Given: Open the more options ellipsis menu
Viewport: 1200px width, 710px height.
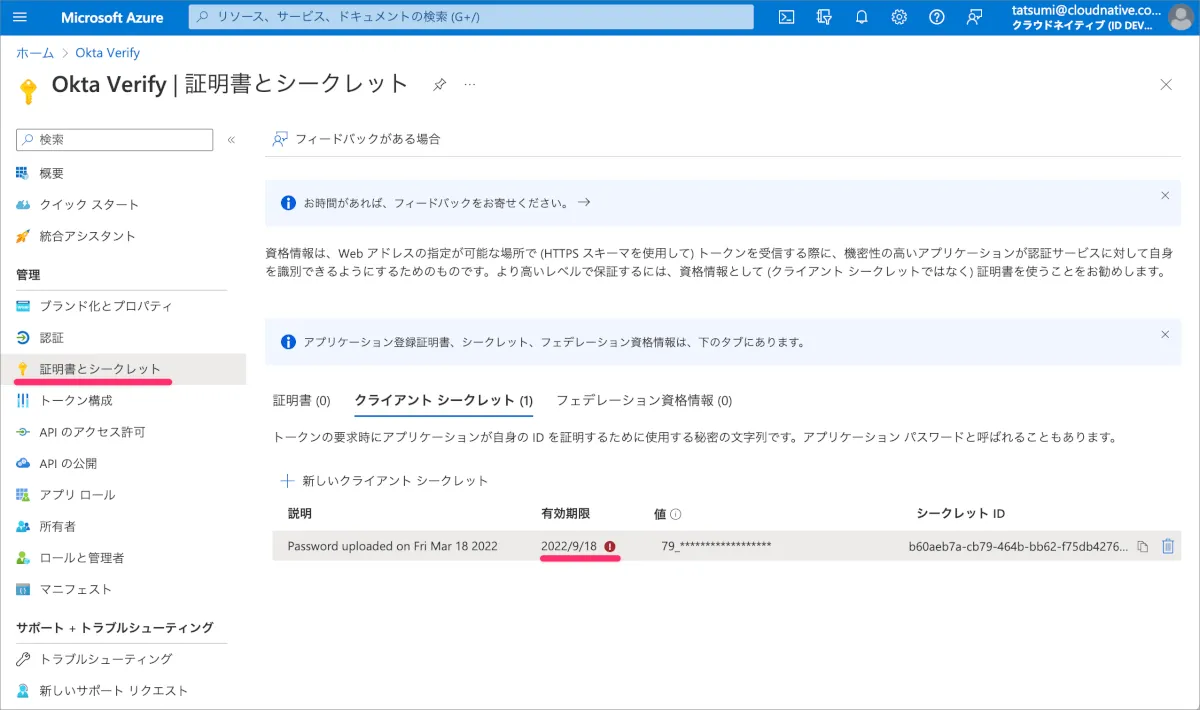Looking at the screenshot, I should 470,85.
